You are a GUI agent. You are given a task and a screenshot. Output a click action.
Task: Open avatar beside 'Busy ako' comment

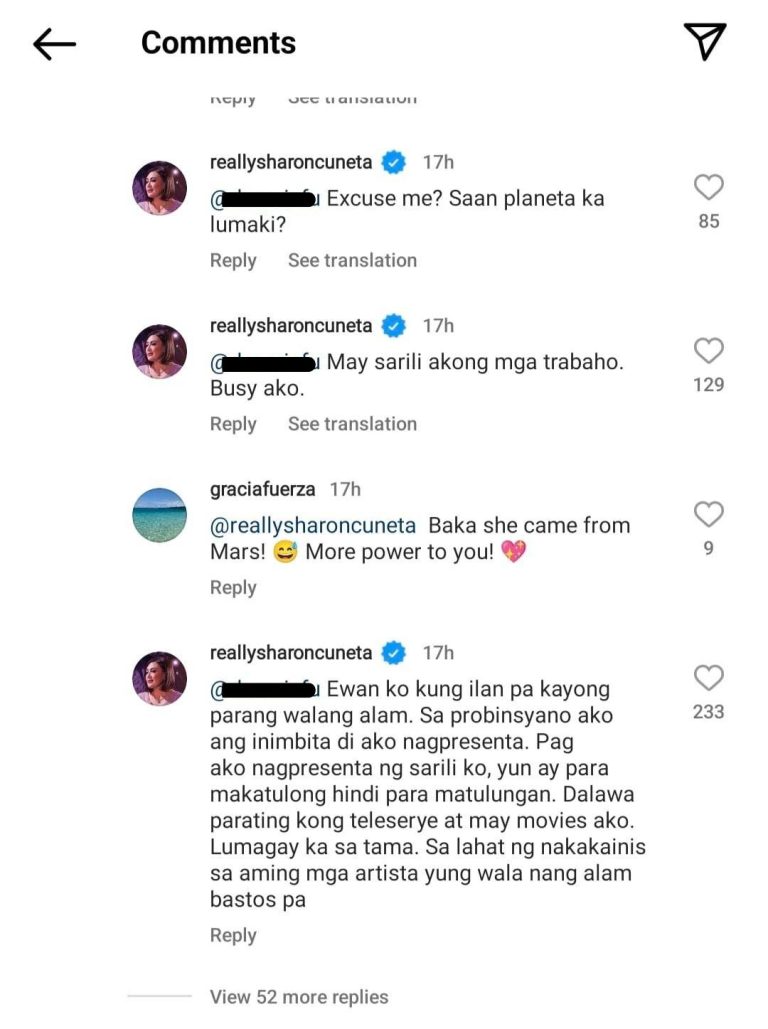coord(160,351)
